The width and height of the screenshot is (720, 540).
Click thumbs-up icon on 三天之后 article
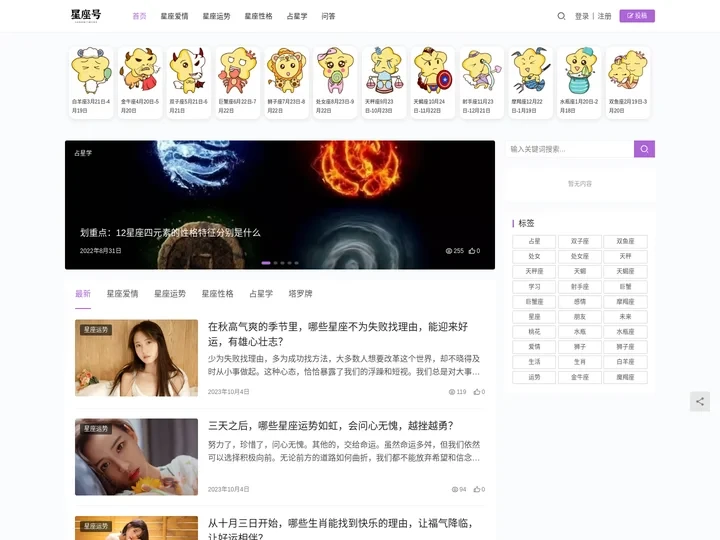[479, 489]
